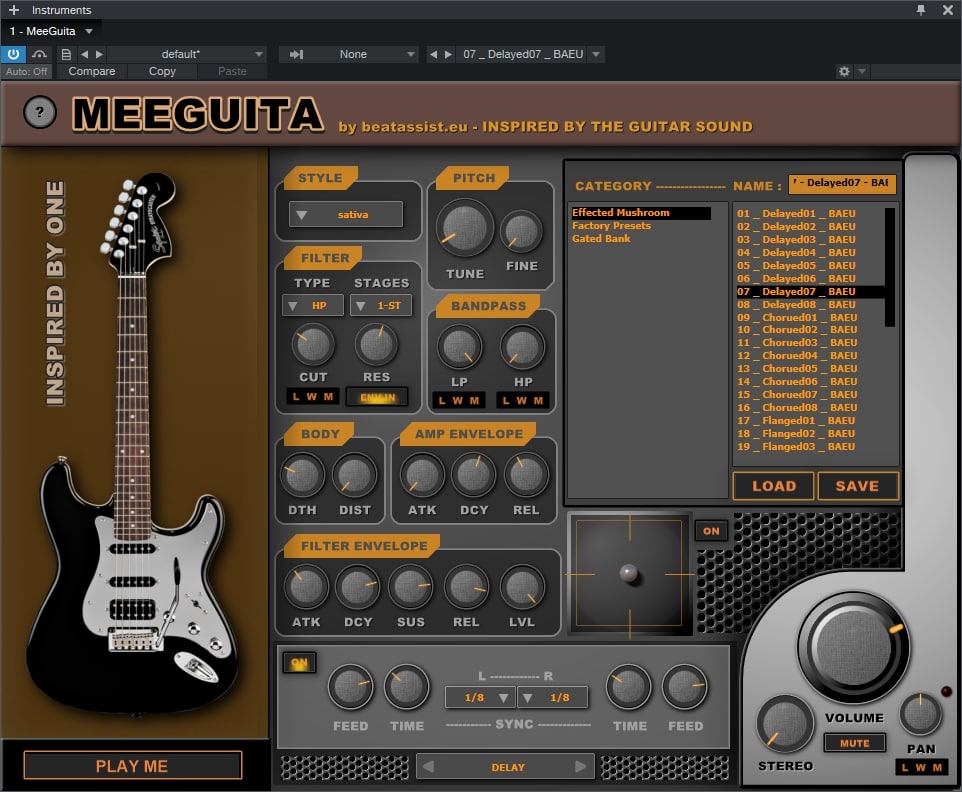This screenshot has width=962, height=792.
Task: Click the preset NAME text field
Action: tap(842, 183)
